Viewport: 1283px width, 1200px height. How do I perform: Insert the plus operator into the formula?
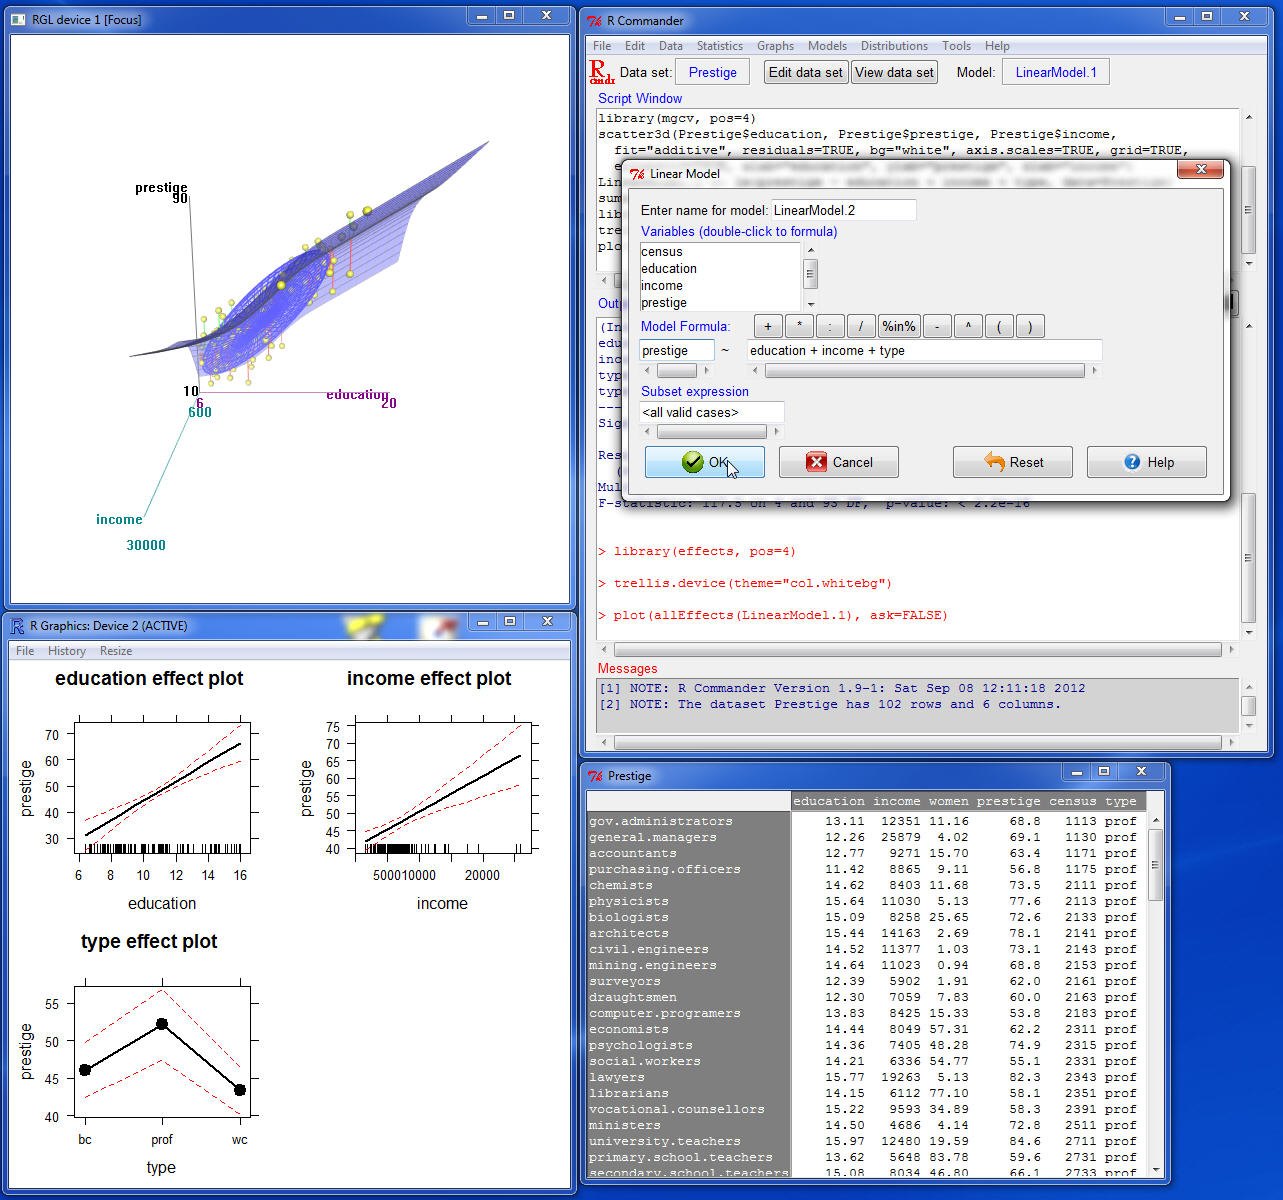click(768, 326)
